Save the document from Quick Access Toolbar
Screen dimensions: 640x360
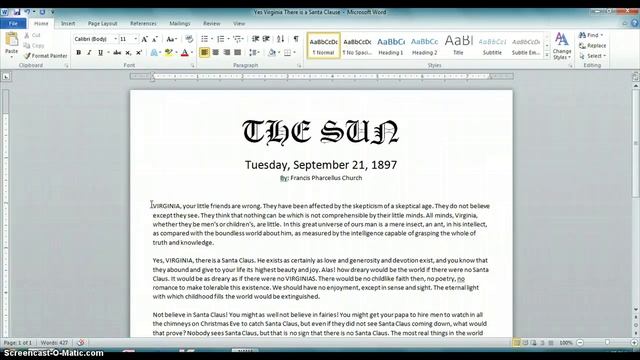[x=17, y=12]
